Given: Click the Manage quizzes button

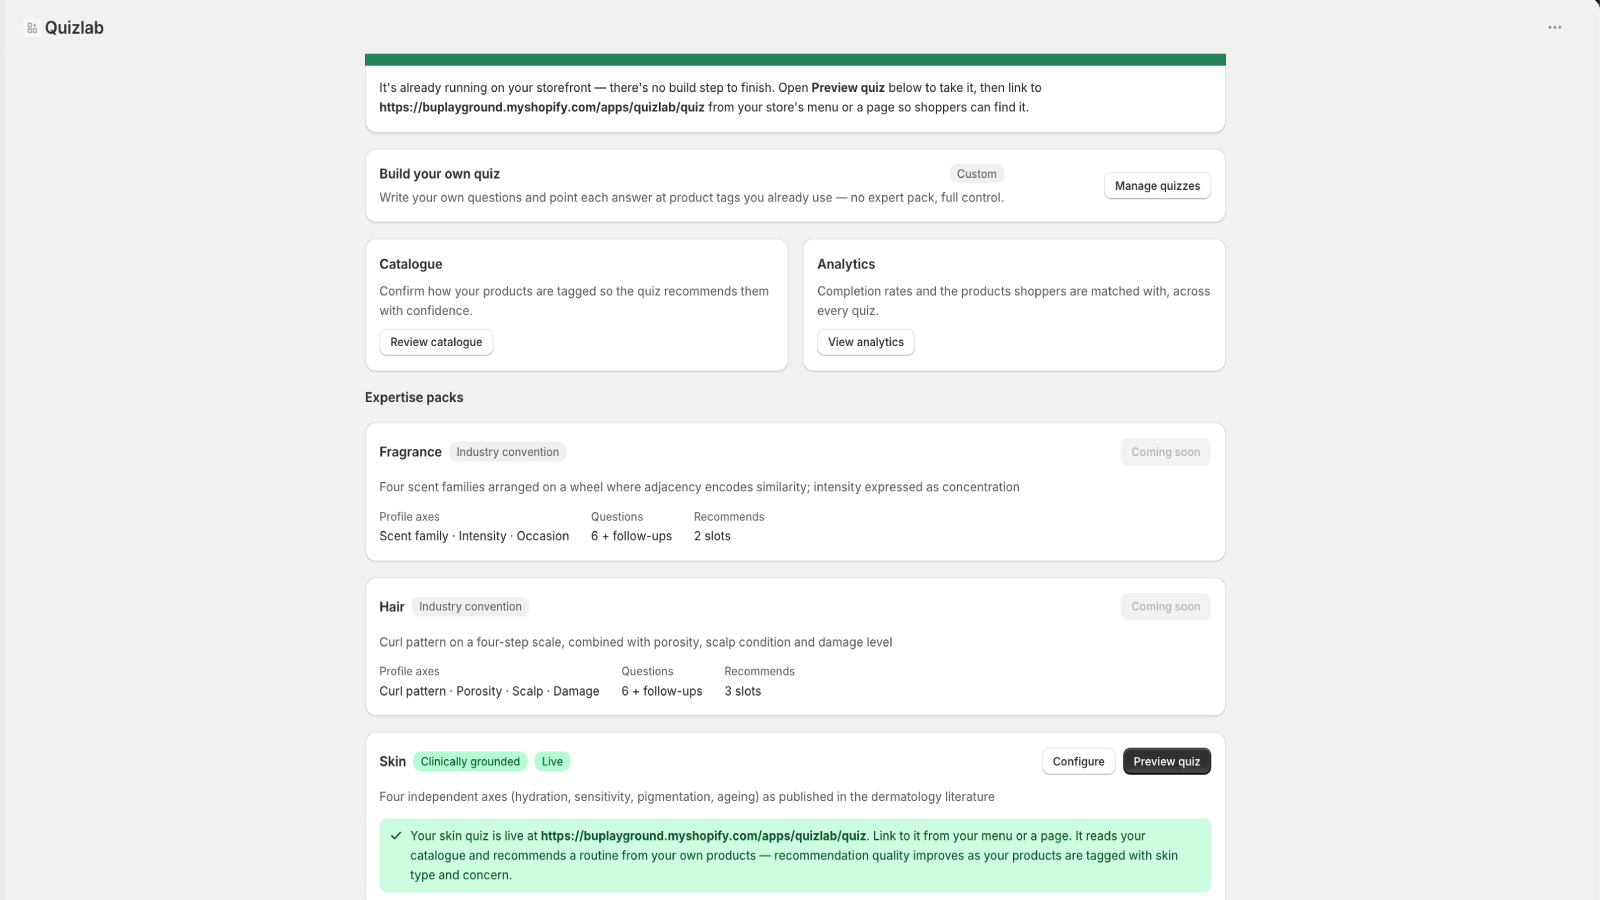Looking at the screenshot, I should 1157,186.
